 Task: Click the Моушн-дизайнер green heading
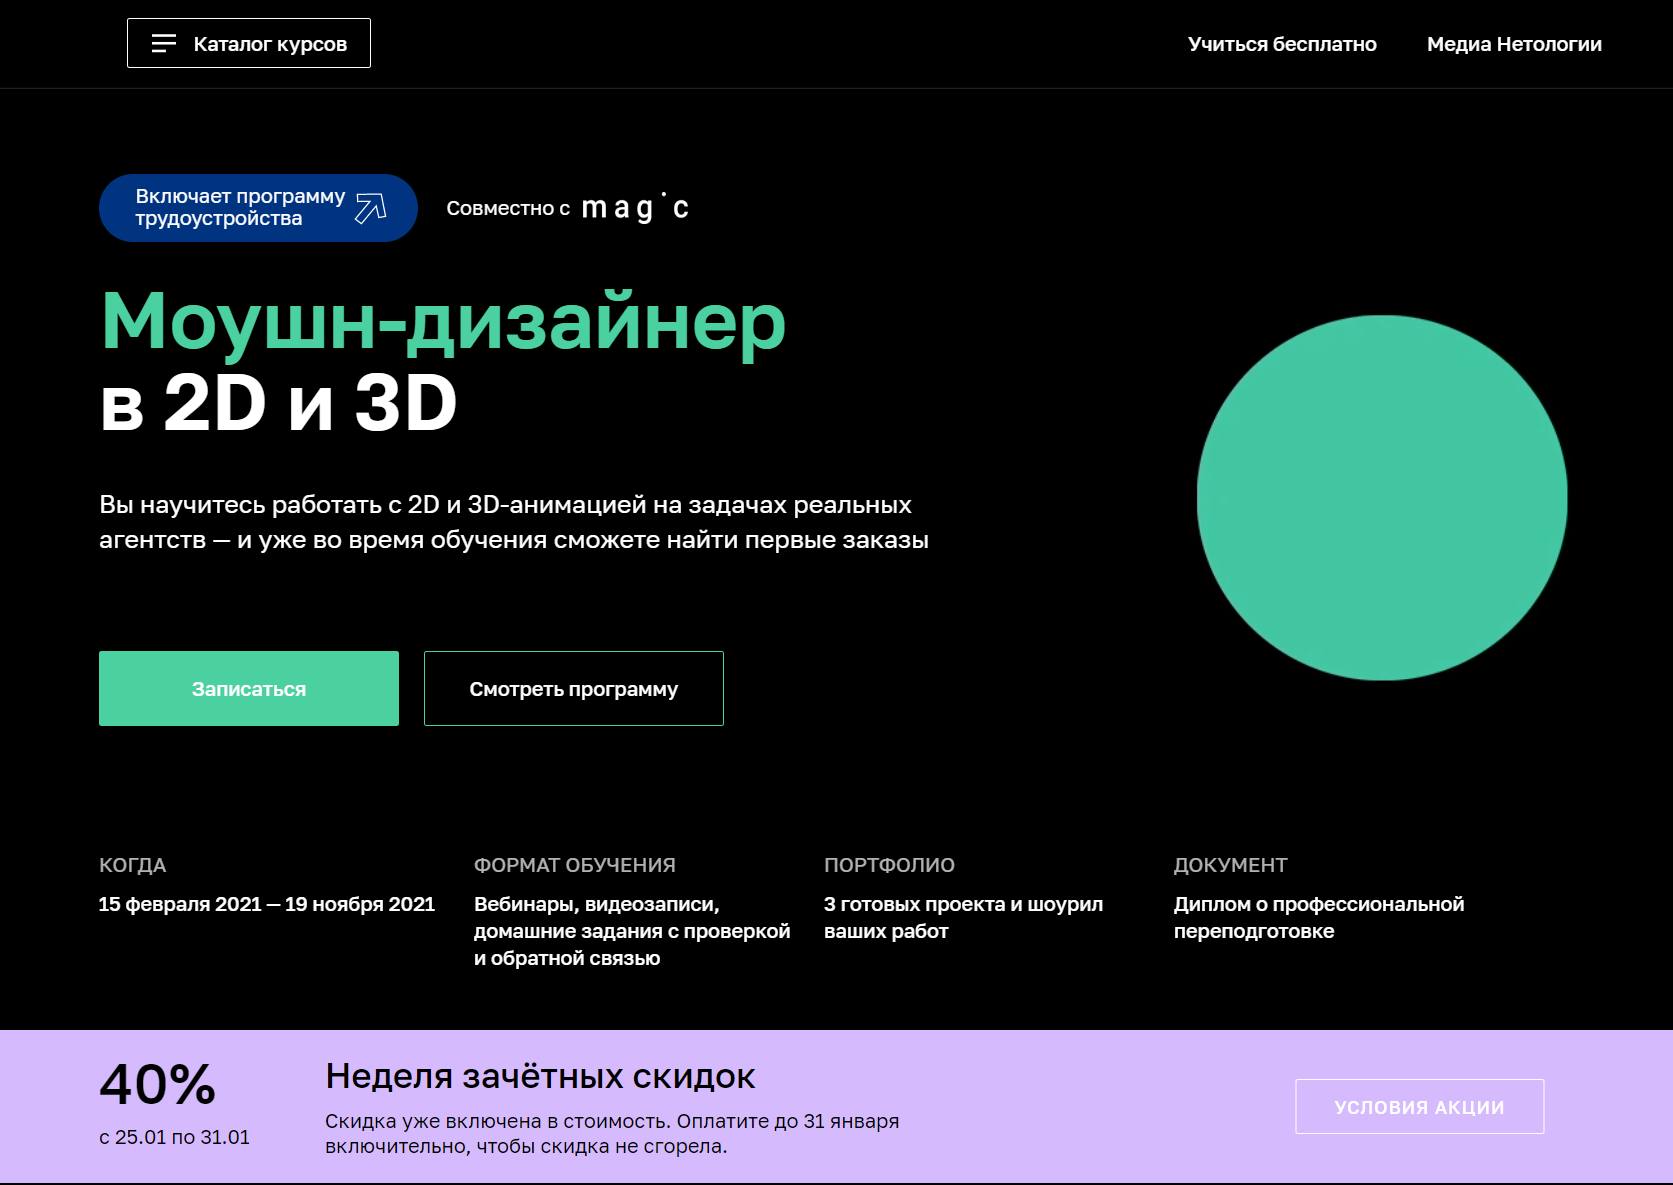443,322
